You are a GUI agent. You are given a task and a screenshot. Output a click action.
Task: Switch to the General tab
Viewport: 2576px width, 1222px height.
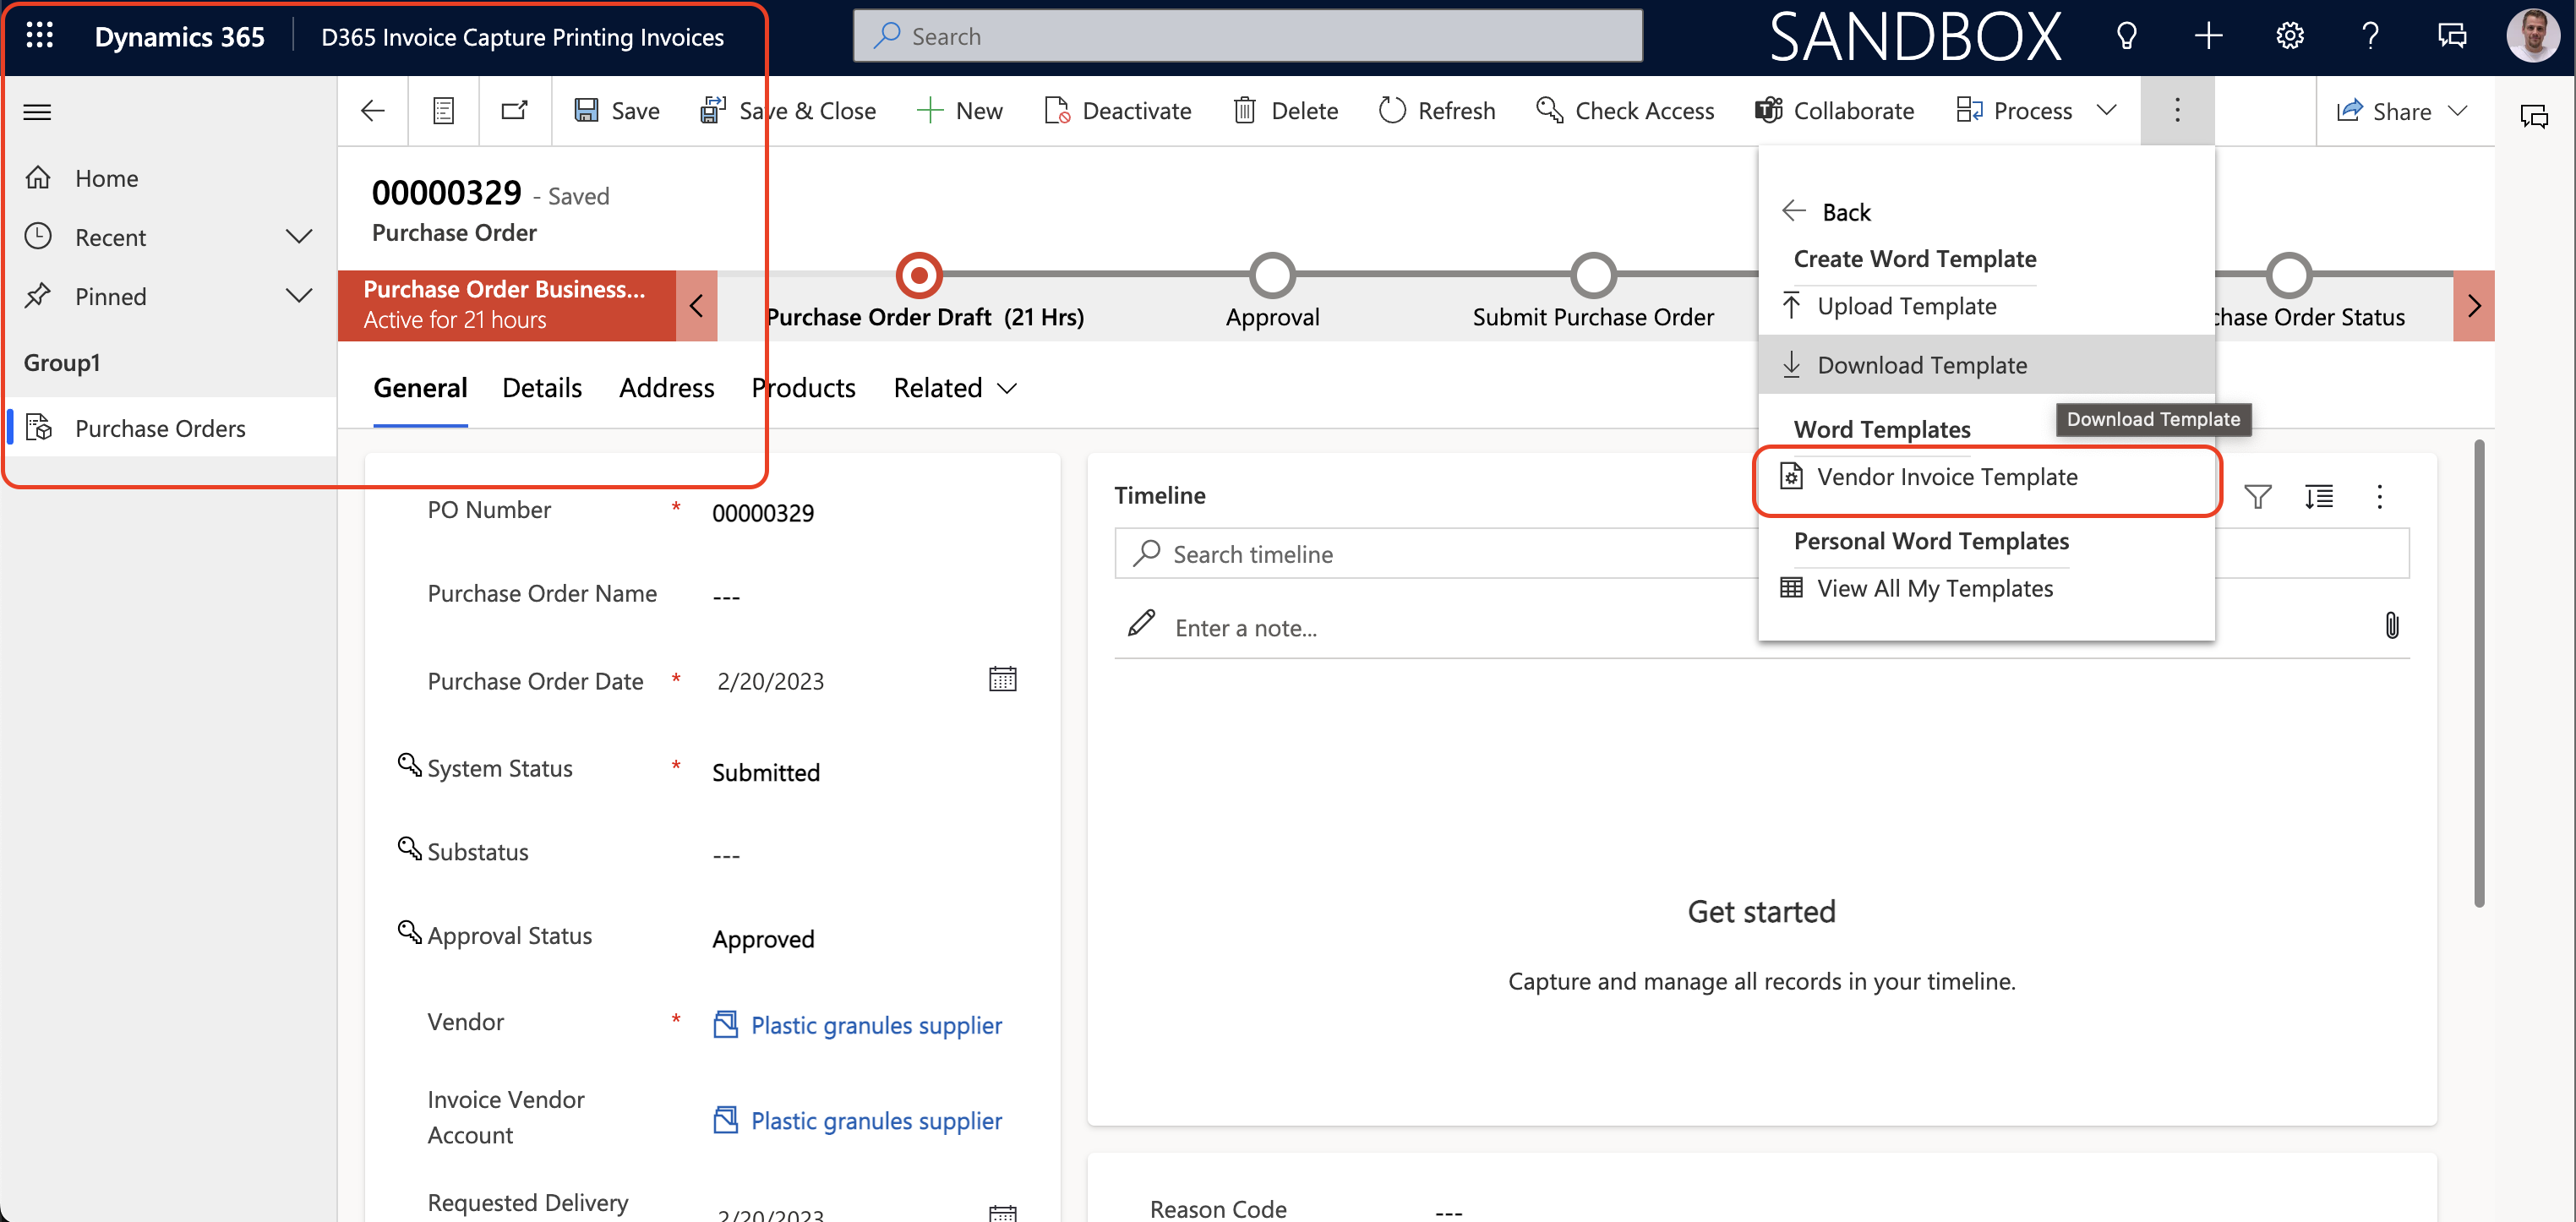[x=420, y=388]
